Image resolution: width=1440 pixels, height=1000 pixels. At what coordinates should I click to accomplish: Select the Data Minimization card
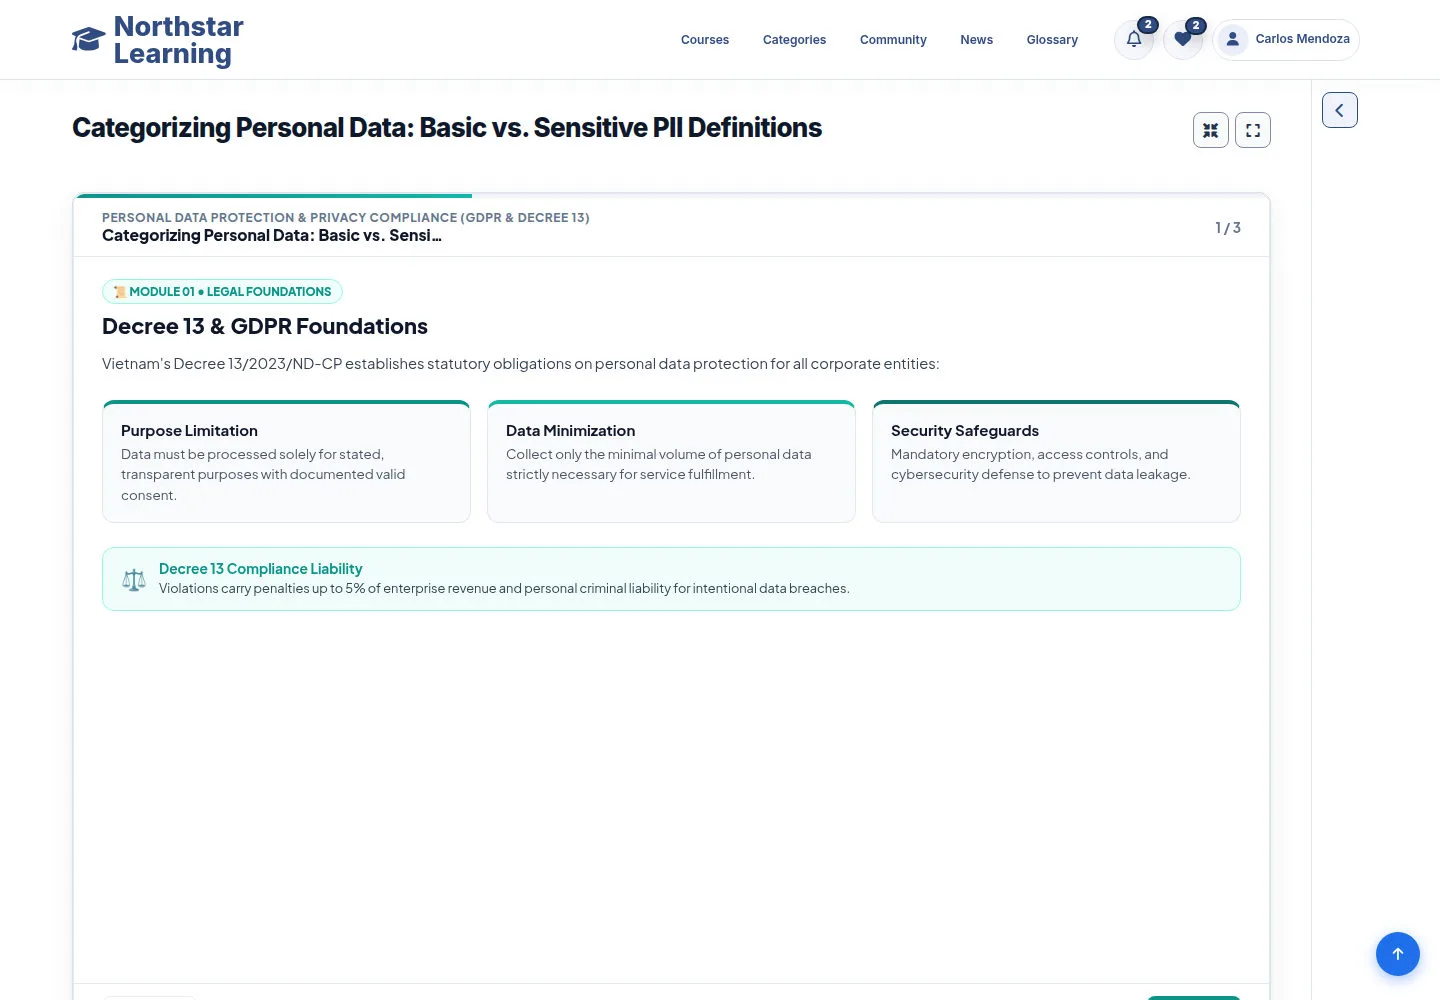coord(671,461)
